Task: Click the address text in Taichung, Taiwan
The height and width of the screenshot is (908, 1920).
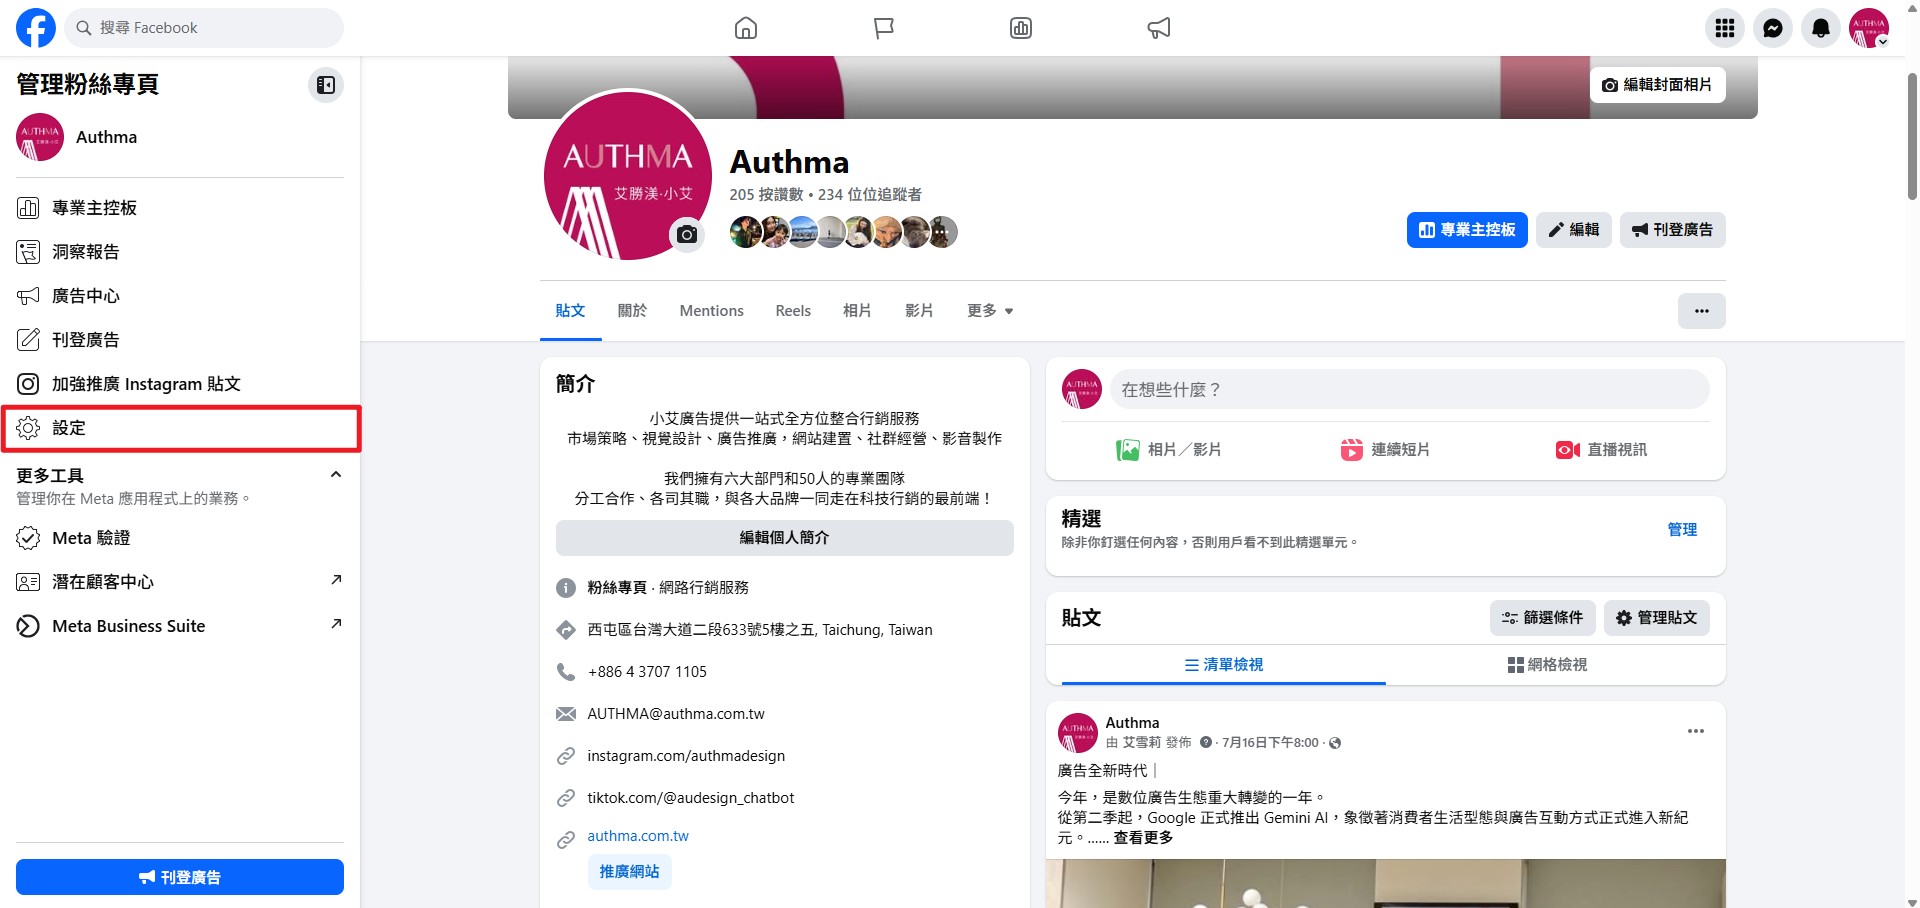Action: [x=760, y=630]
